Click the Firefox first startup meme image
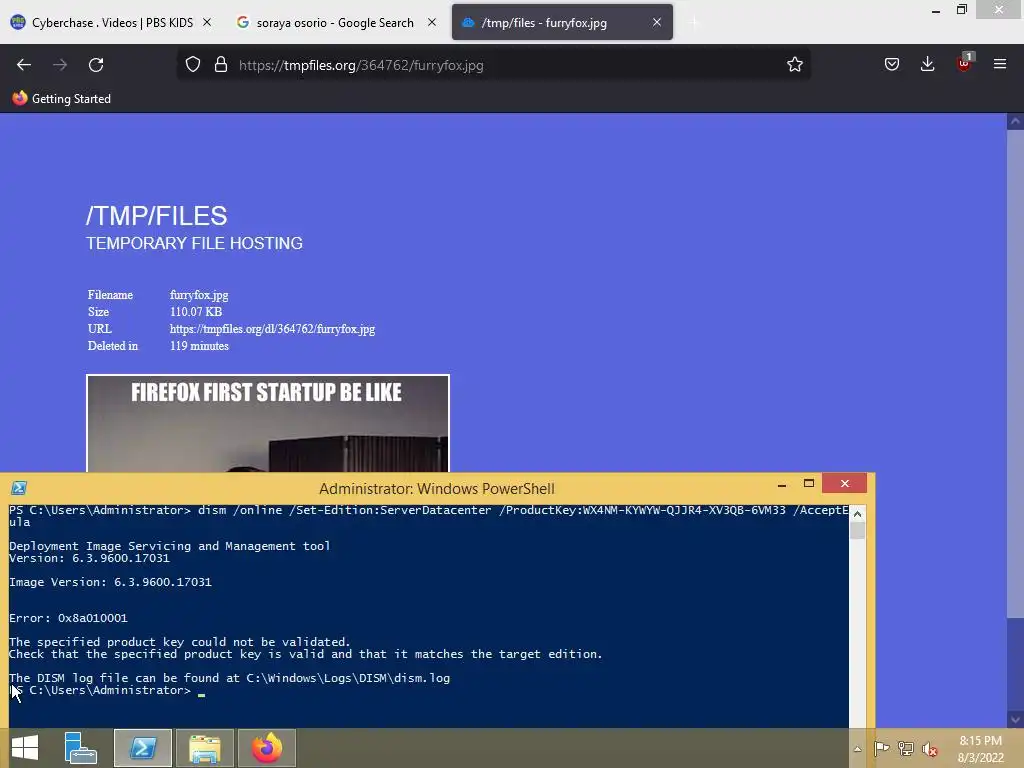The image size is (1024, 768). (x=268, y=423)
